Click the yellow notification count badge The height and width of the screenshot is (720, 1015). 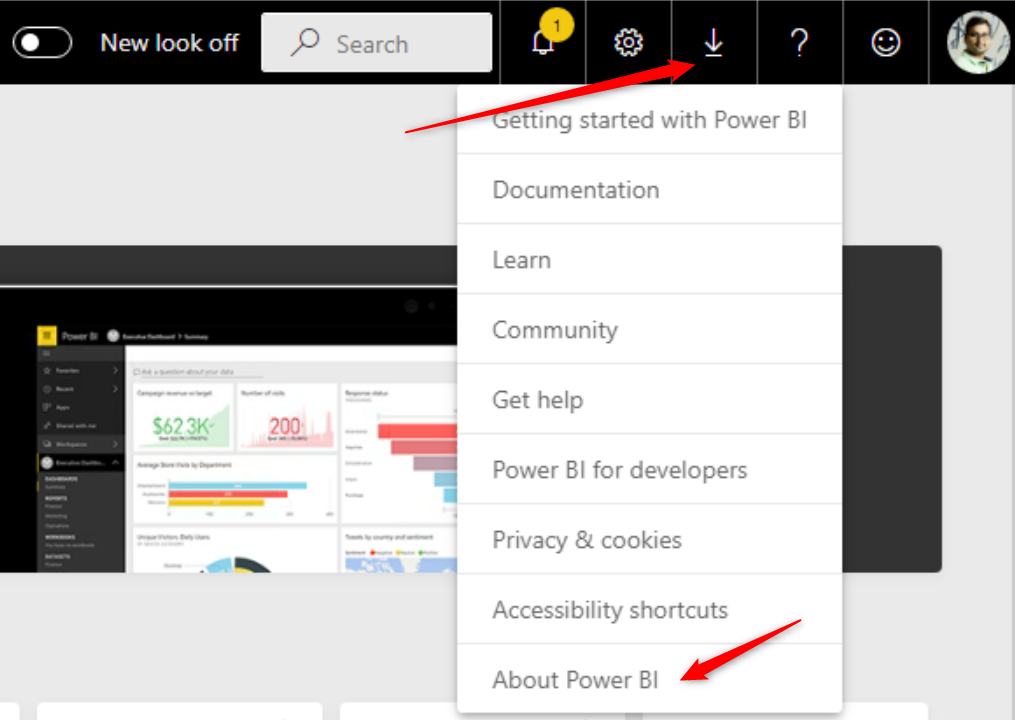coord(557,23)
